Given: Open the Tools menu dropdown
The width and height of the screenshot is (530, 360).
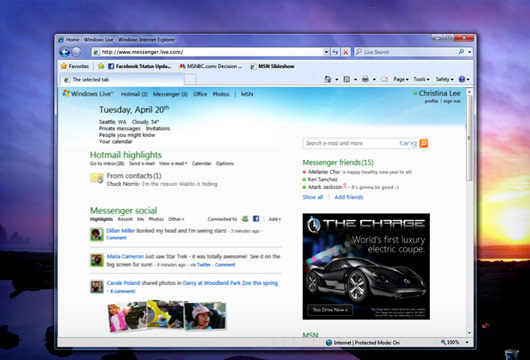Looking at the screenshot, I should tap(421, 79).
